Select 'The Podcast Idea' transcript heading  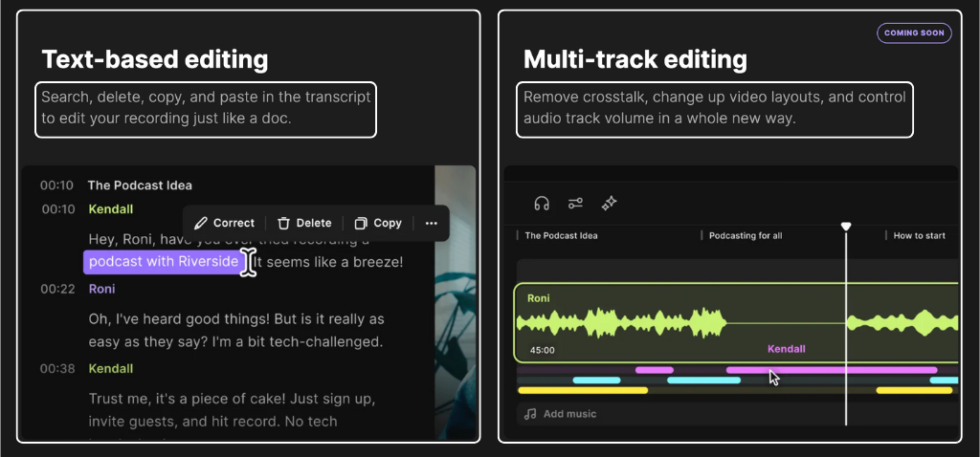[x=140, y=185]
